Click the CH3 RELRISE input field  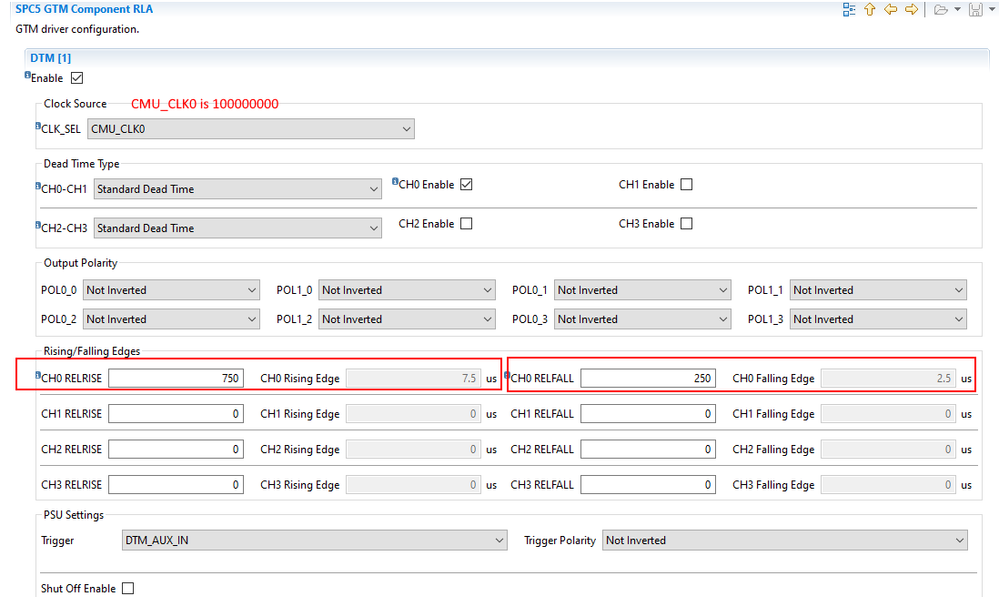(176, 485)
